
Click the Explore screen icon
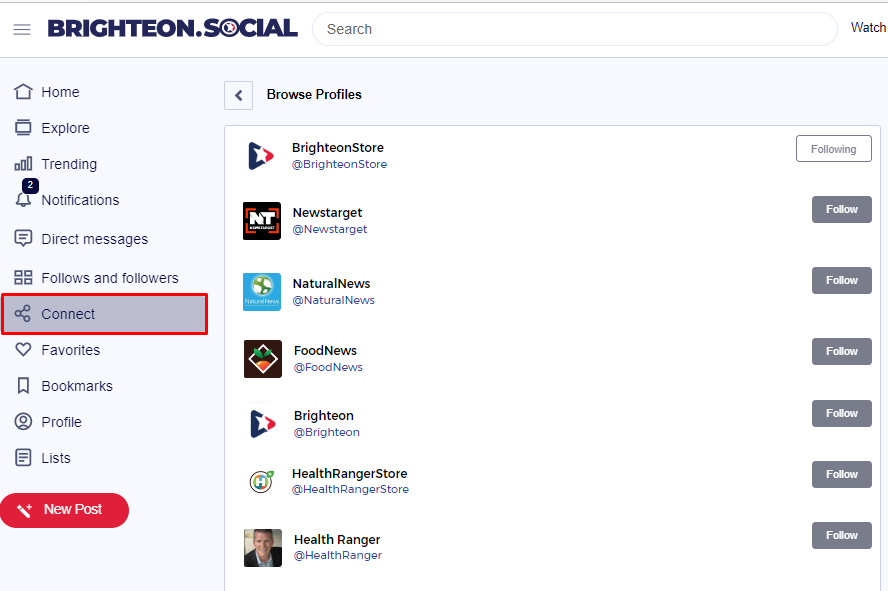click(23, 128)
